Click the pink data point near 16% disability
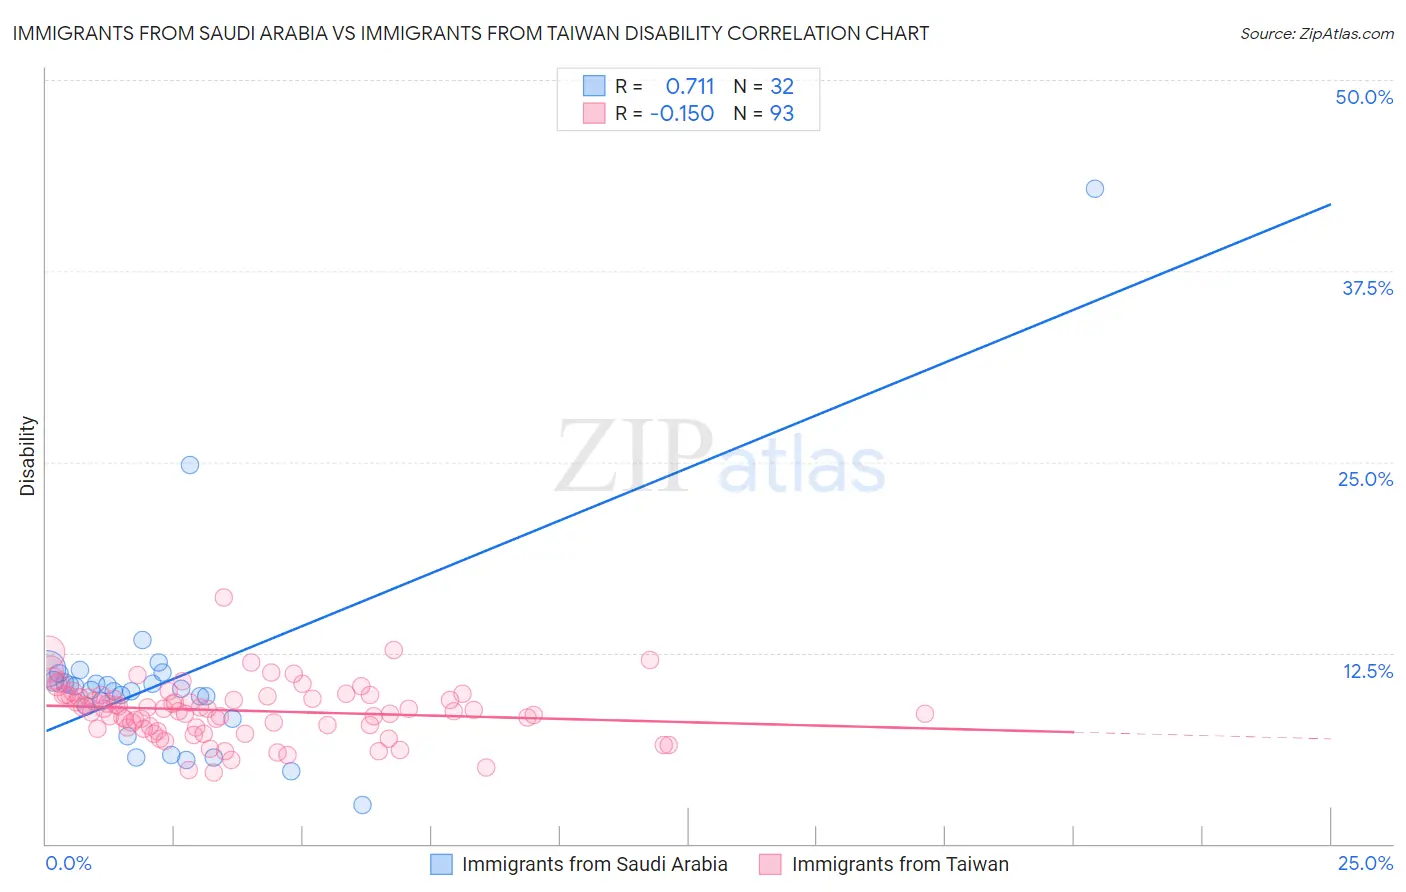Viewport: 1406px width, 892px height. pos(224,597)
